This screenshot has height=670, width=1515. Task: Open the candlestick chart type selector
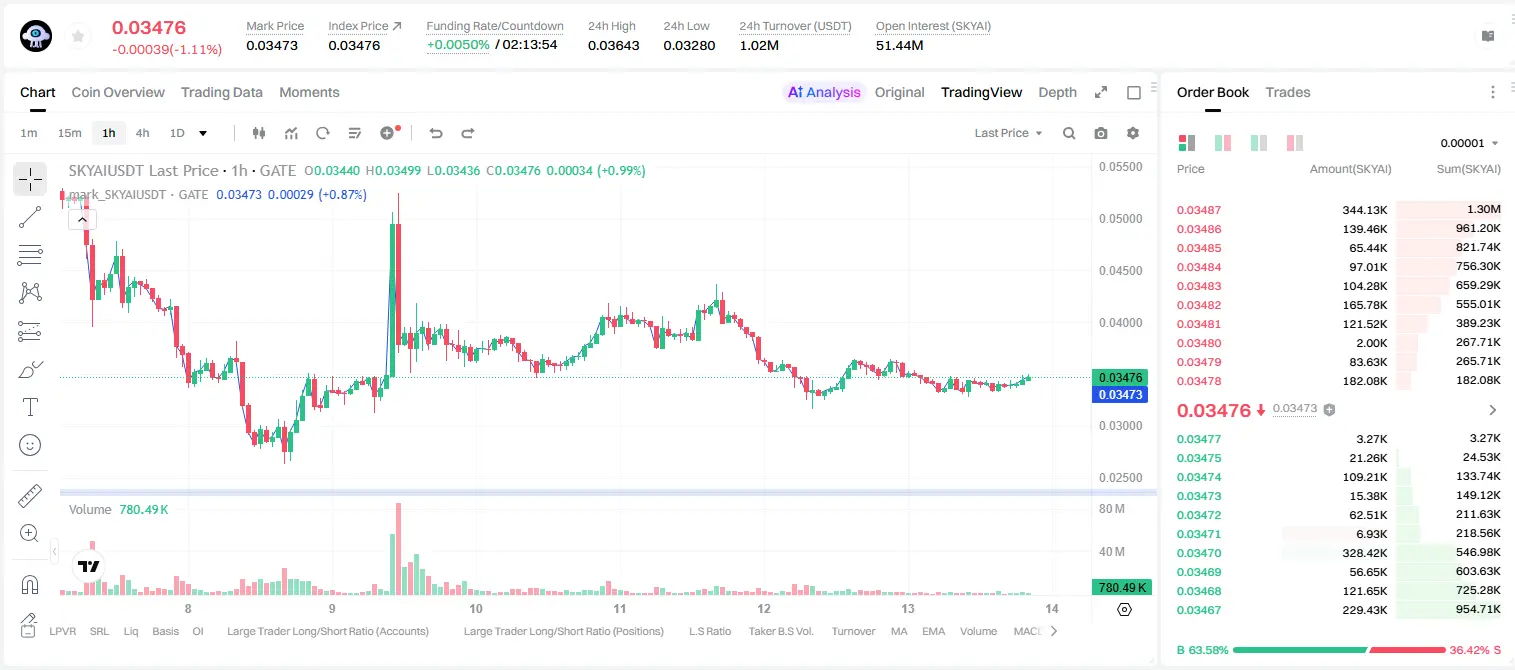coord(259,133)
